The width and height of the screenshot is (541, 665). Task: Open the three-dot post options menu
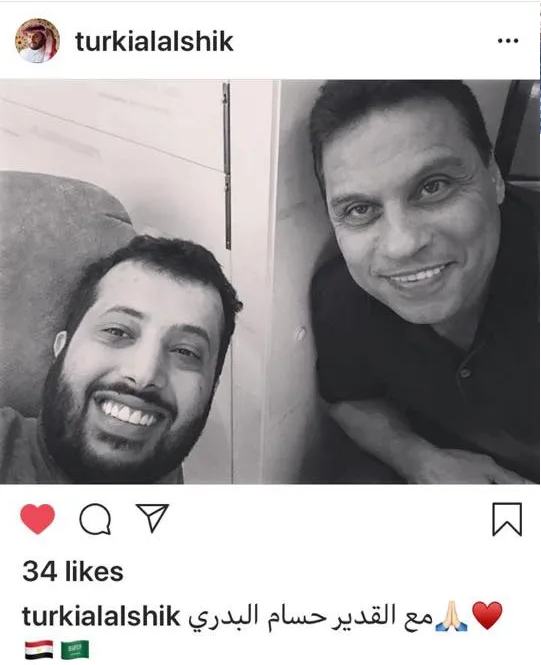508,41
